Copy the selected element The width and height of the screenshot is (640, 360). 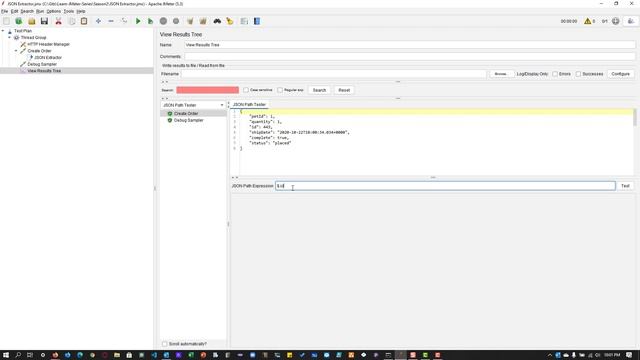pyautogui.click(x=71, y=21)
